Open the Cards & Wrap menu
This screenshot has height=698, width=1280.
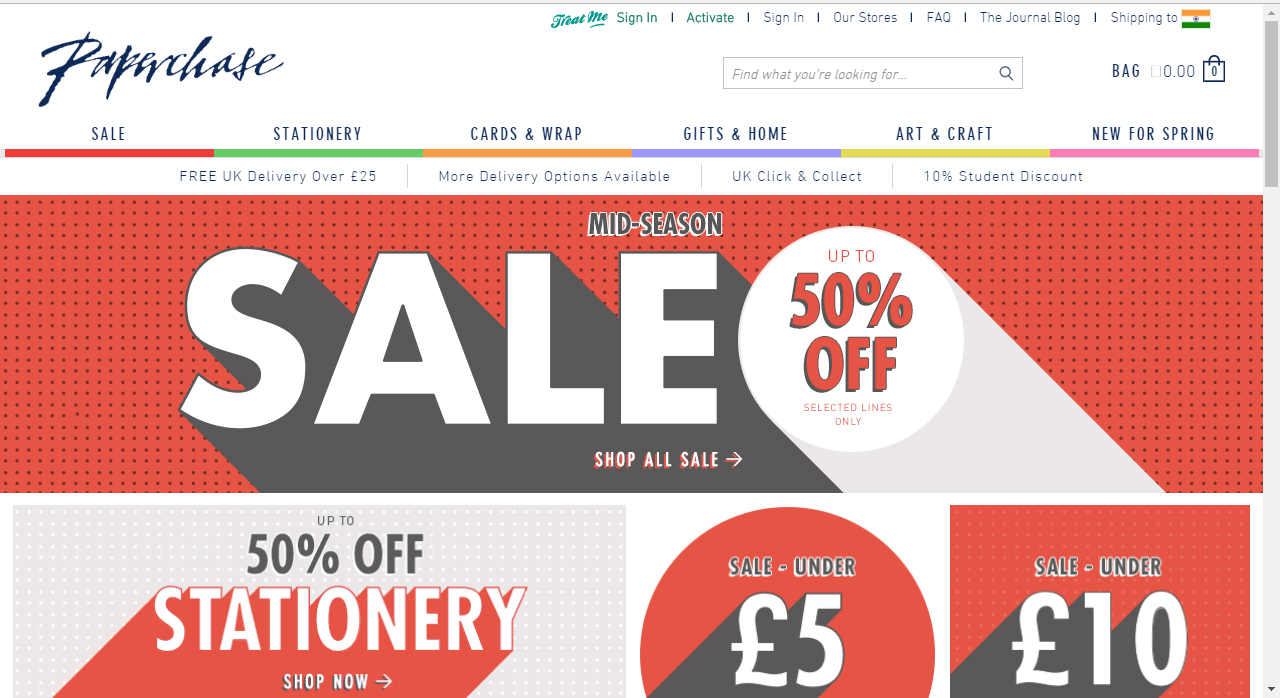pyautogui.click(x=527, y=133)
